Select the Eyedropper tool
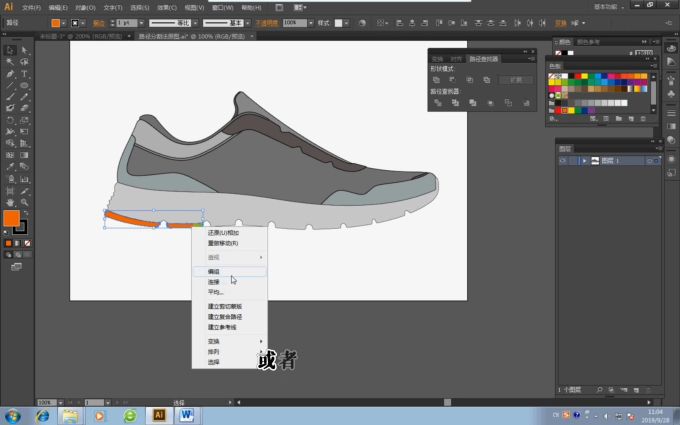Viewport: 680px width, 425px height. click(x=10, y=167)
